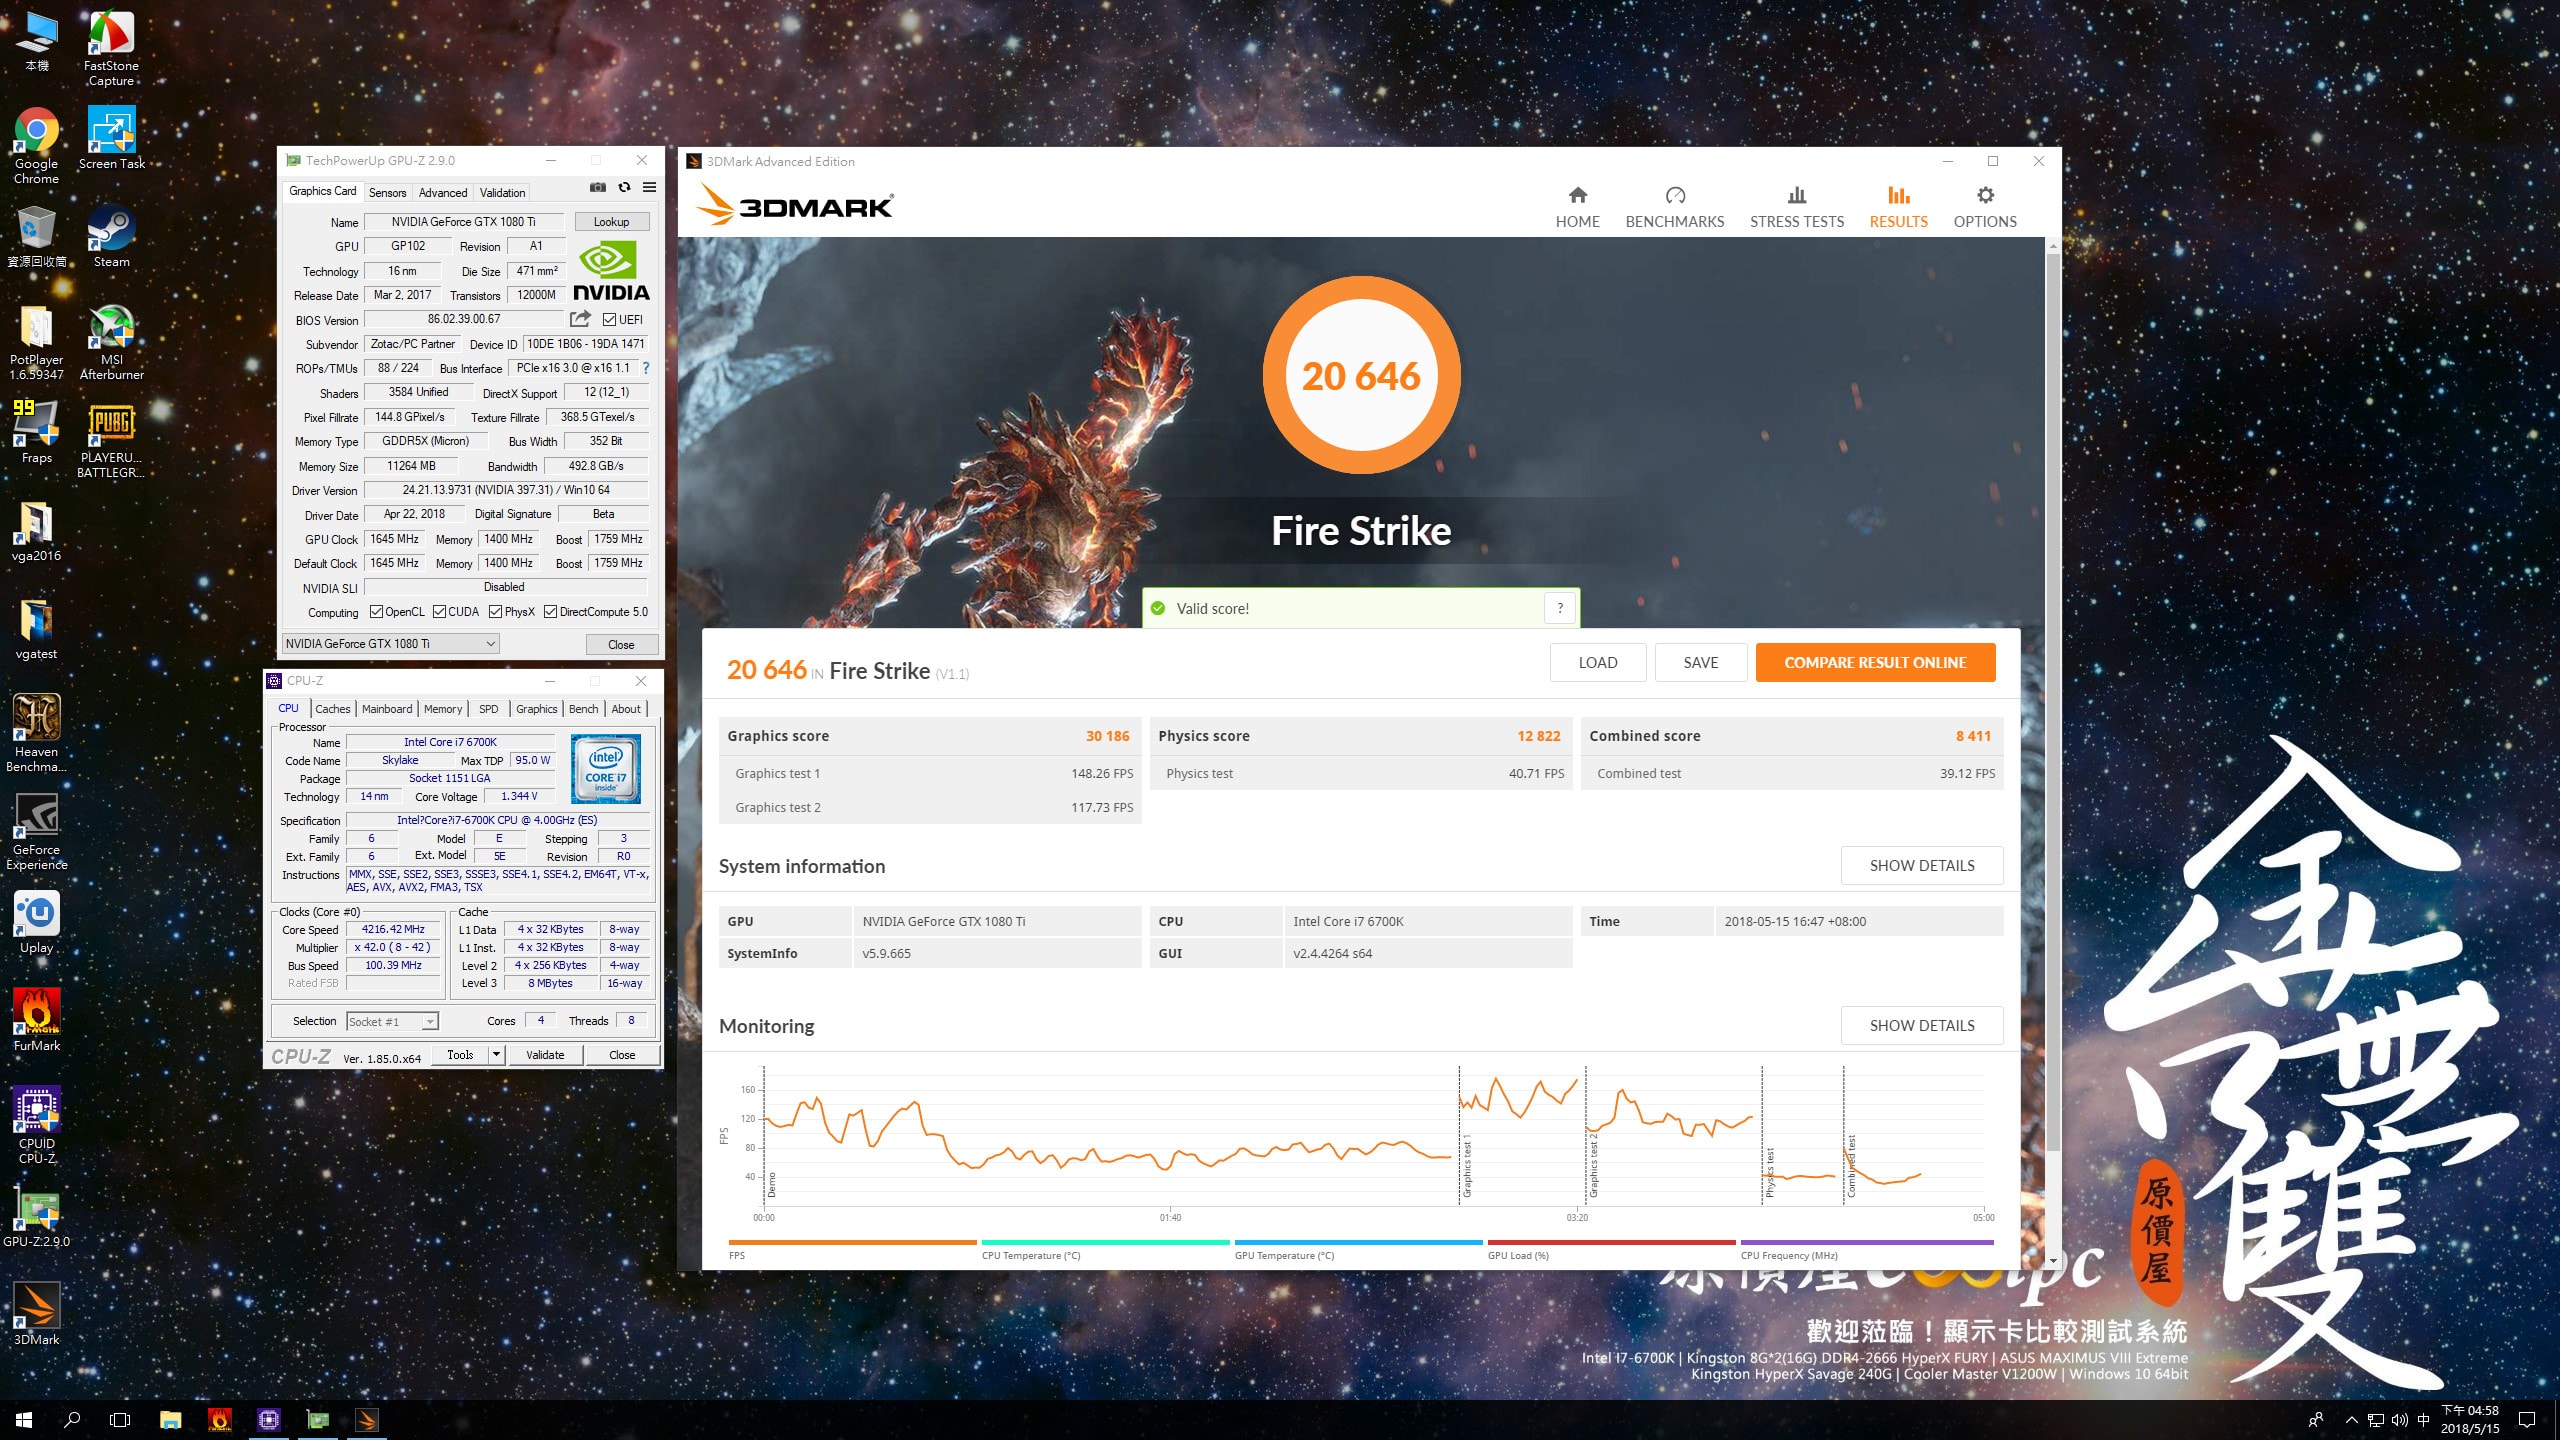Screen dimensions: 2560x1440
Task: Go to 3DMark HOME
Action: point(1577,207)
